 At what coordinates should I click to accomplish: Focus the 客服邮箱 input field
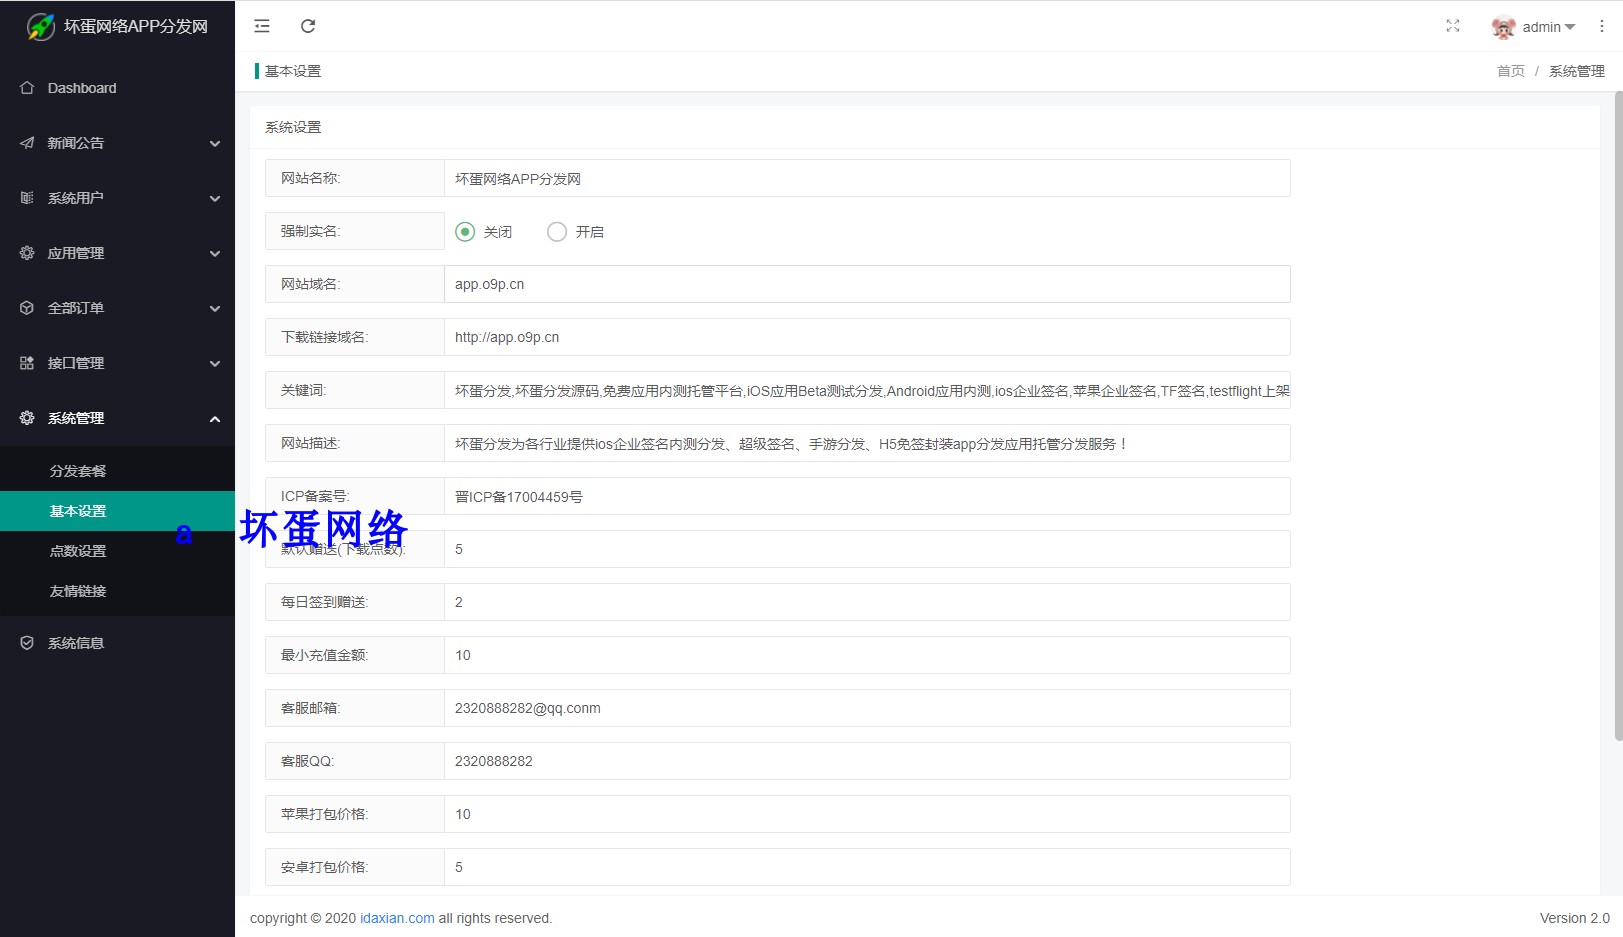coord(867,708)
